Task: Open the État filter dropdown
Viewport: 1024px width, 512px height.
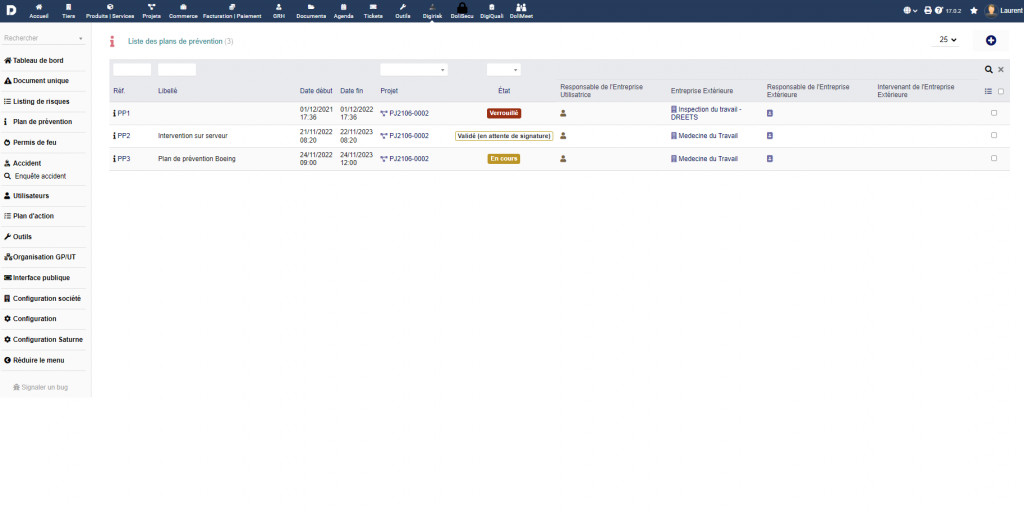Action: coord(504,70)
